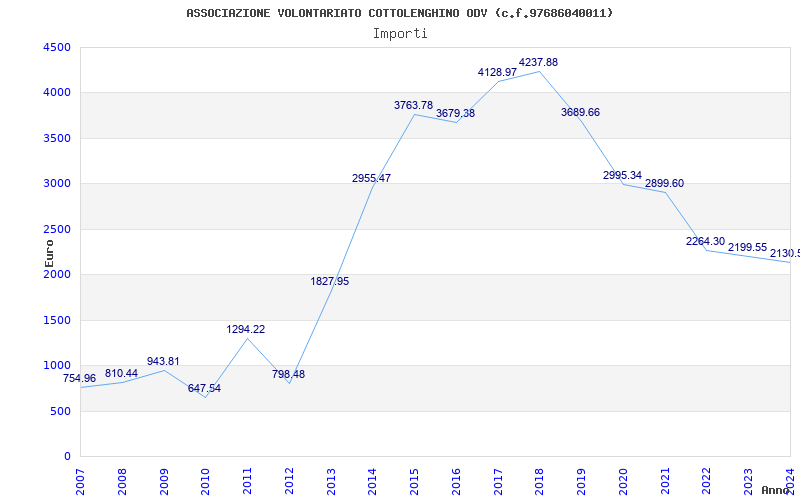Click the x-axis year 2019
Viewport: 800px width, 500px height.
pyautogui.click(x=581, y=482)
